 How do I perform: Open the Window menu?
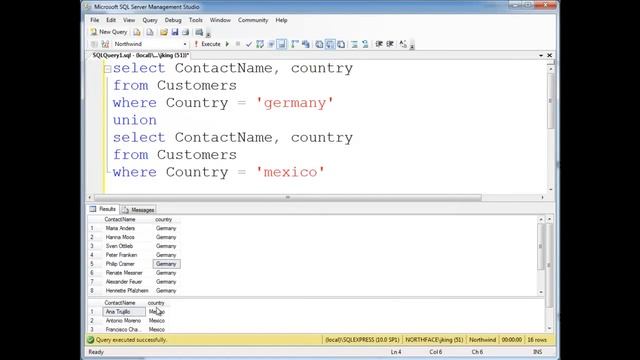(x=220, y=20)
